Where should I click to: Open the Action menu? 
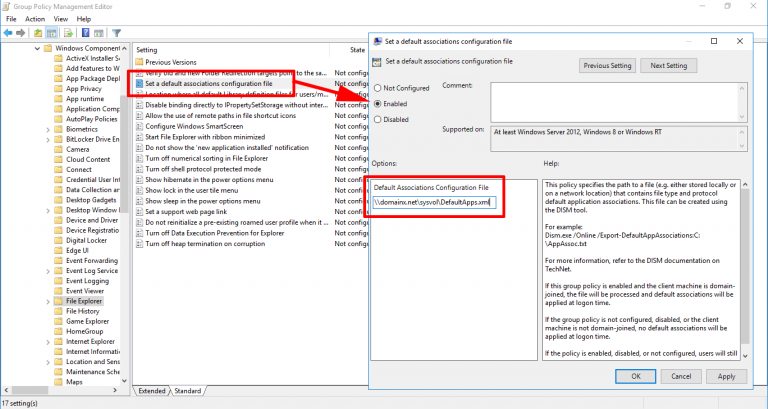[x=35, y=19]
